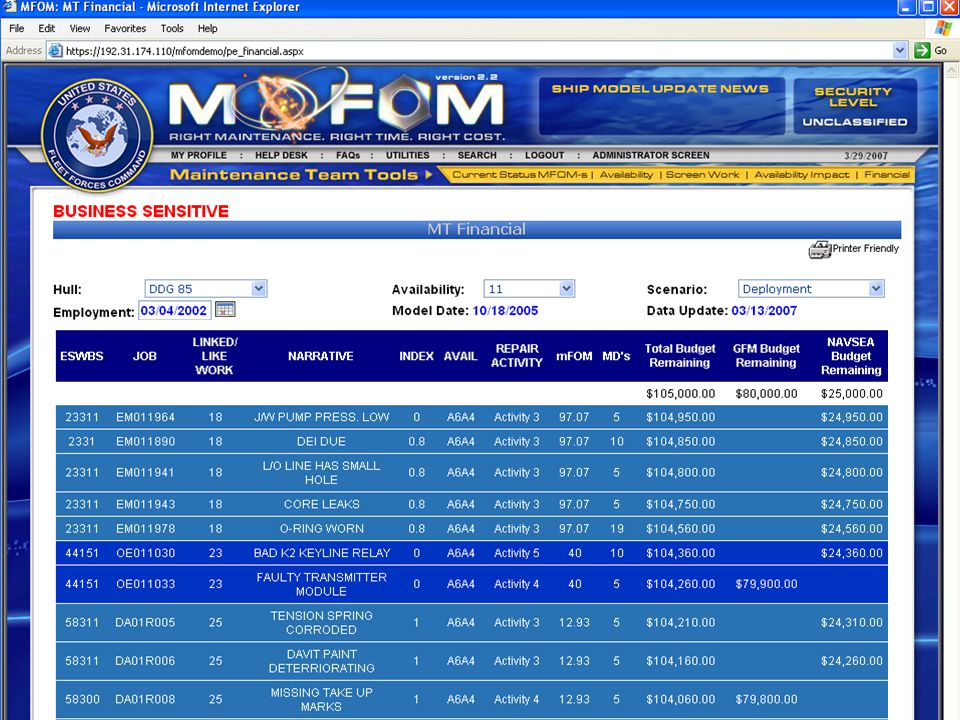The height and width of the screenshot is (720, 960).
Task: Open the HELP DESK link
Action: click(x=281, y=156)
